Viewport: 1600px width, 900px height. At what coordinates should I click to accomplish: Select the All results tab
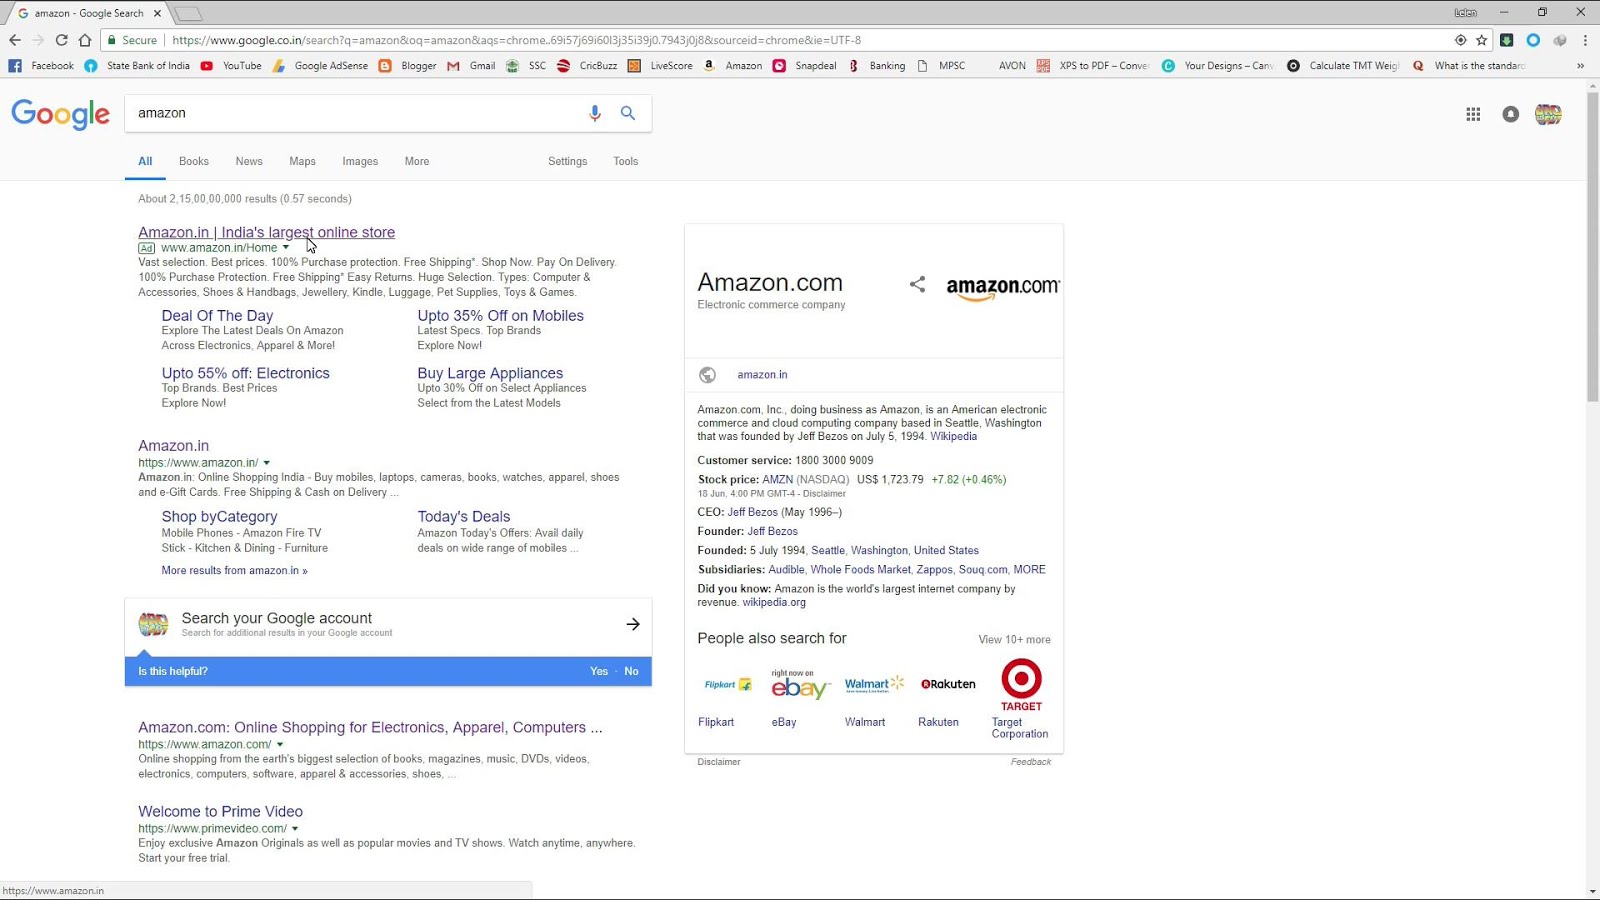click(x=145, y=161)
